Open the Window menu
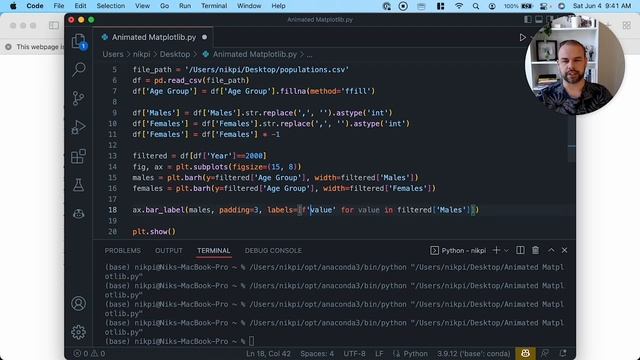Viewport: 640px width, 360px height. (x=249, y=6)
